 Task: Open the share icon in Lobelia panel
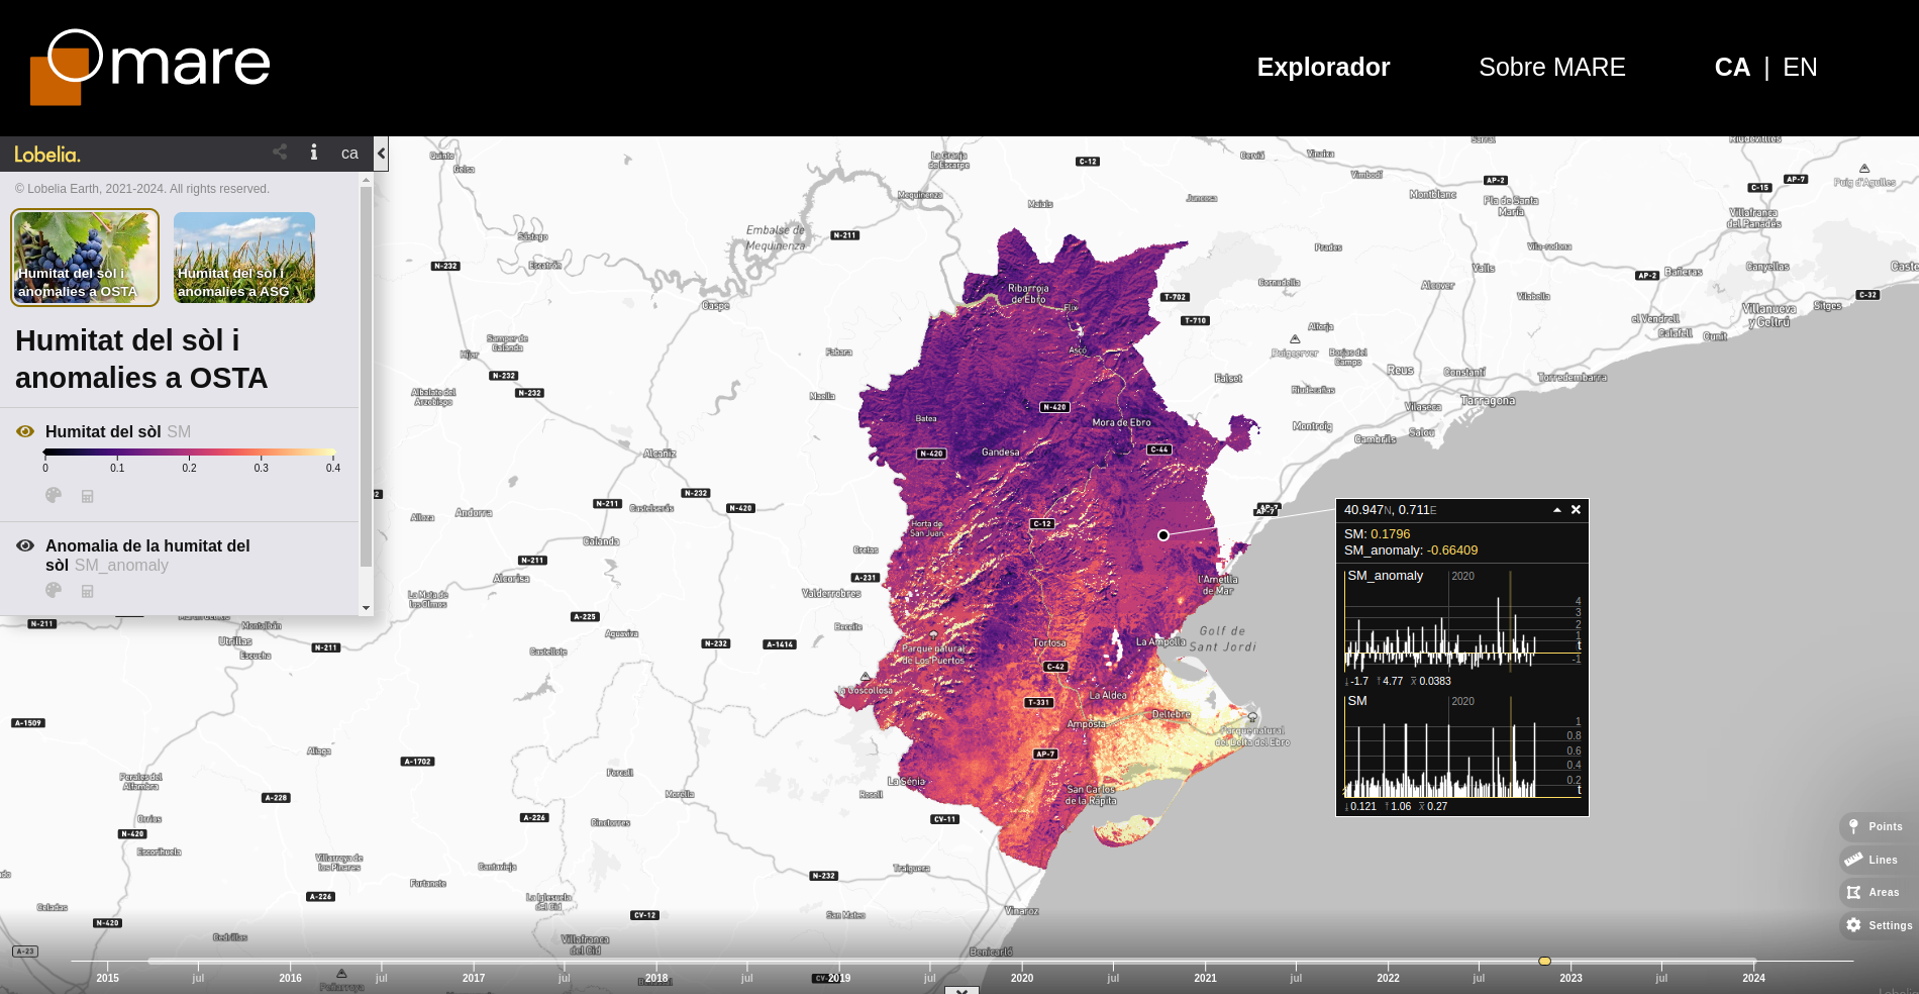point(280,152)
